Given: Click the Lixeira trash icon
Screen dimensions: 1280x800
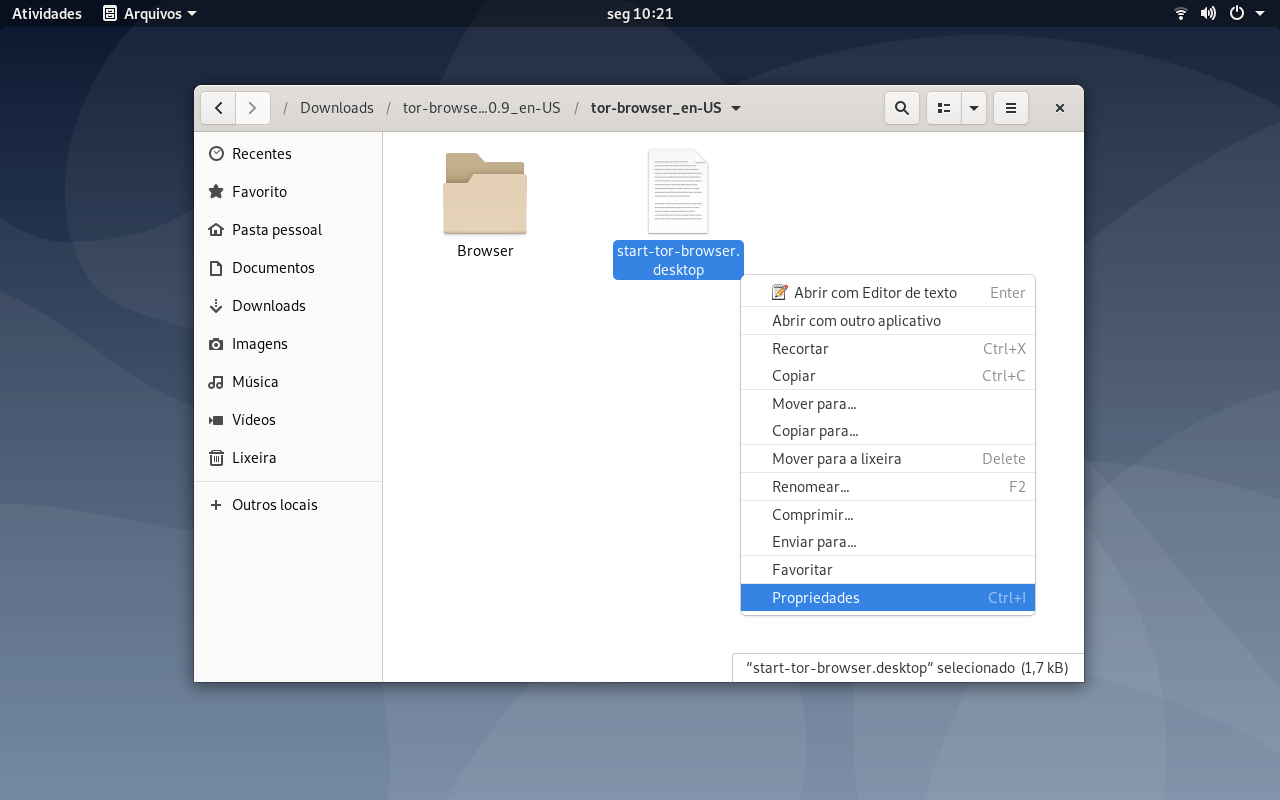Looking at the screenshot, I should point(216,458).
